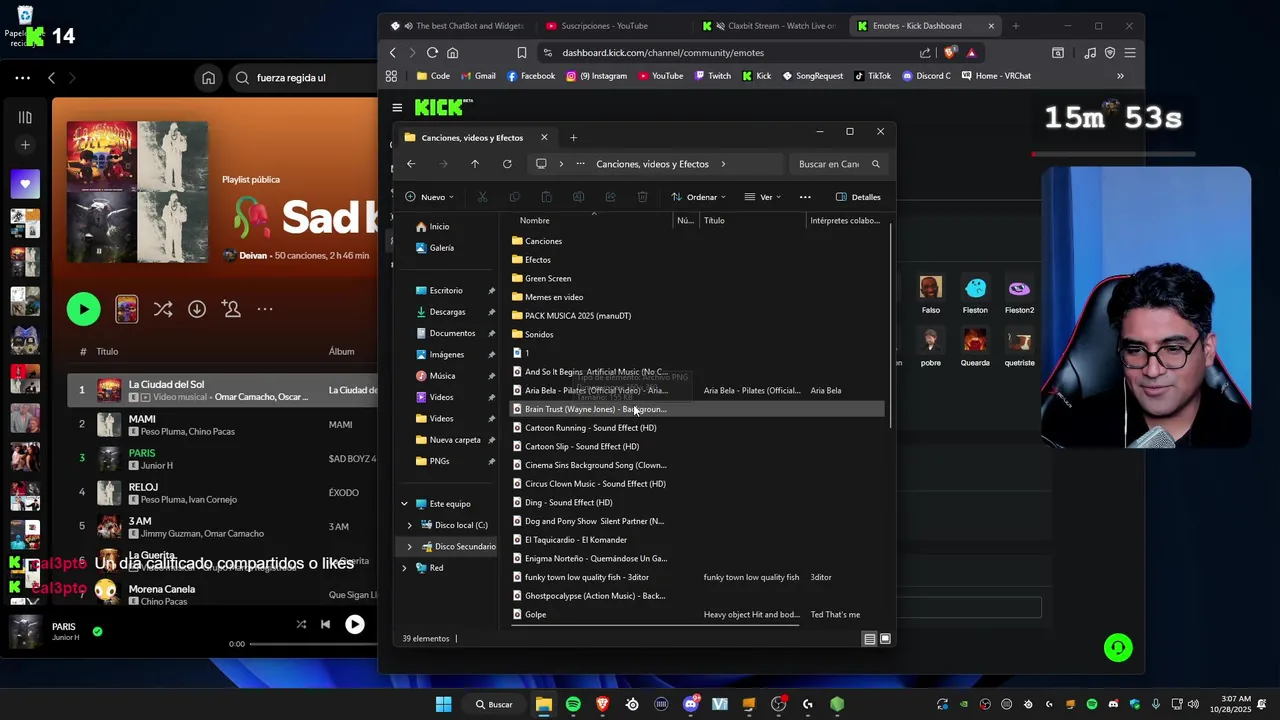Go to Spotify Home
Viewport: 1280px width, 720px height.
pos(208,78)
